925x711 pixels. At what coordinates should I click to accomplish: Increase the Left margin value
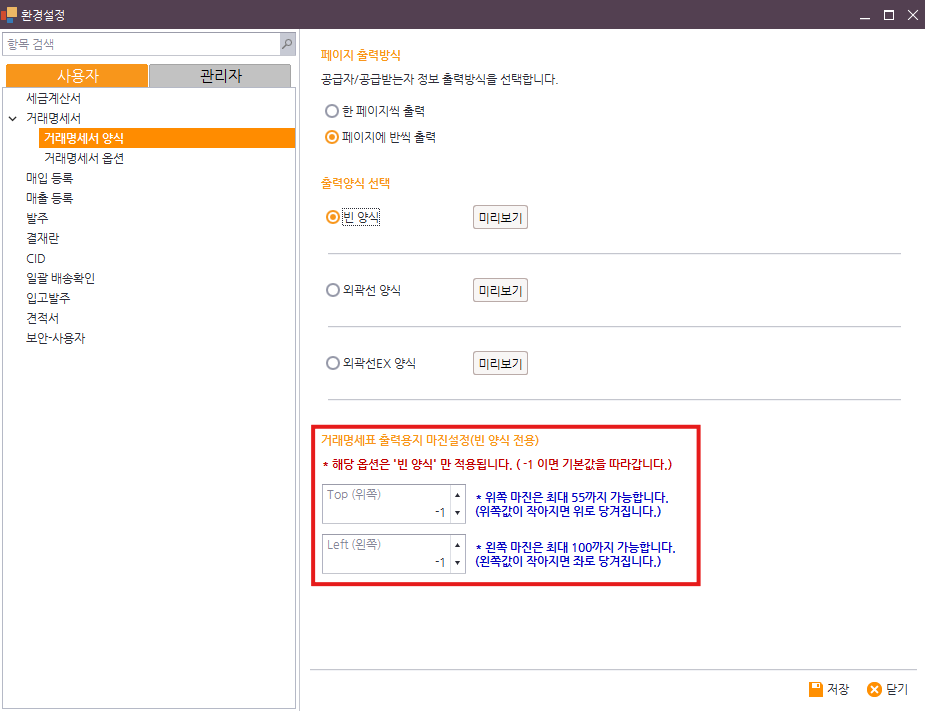[458, 545]
